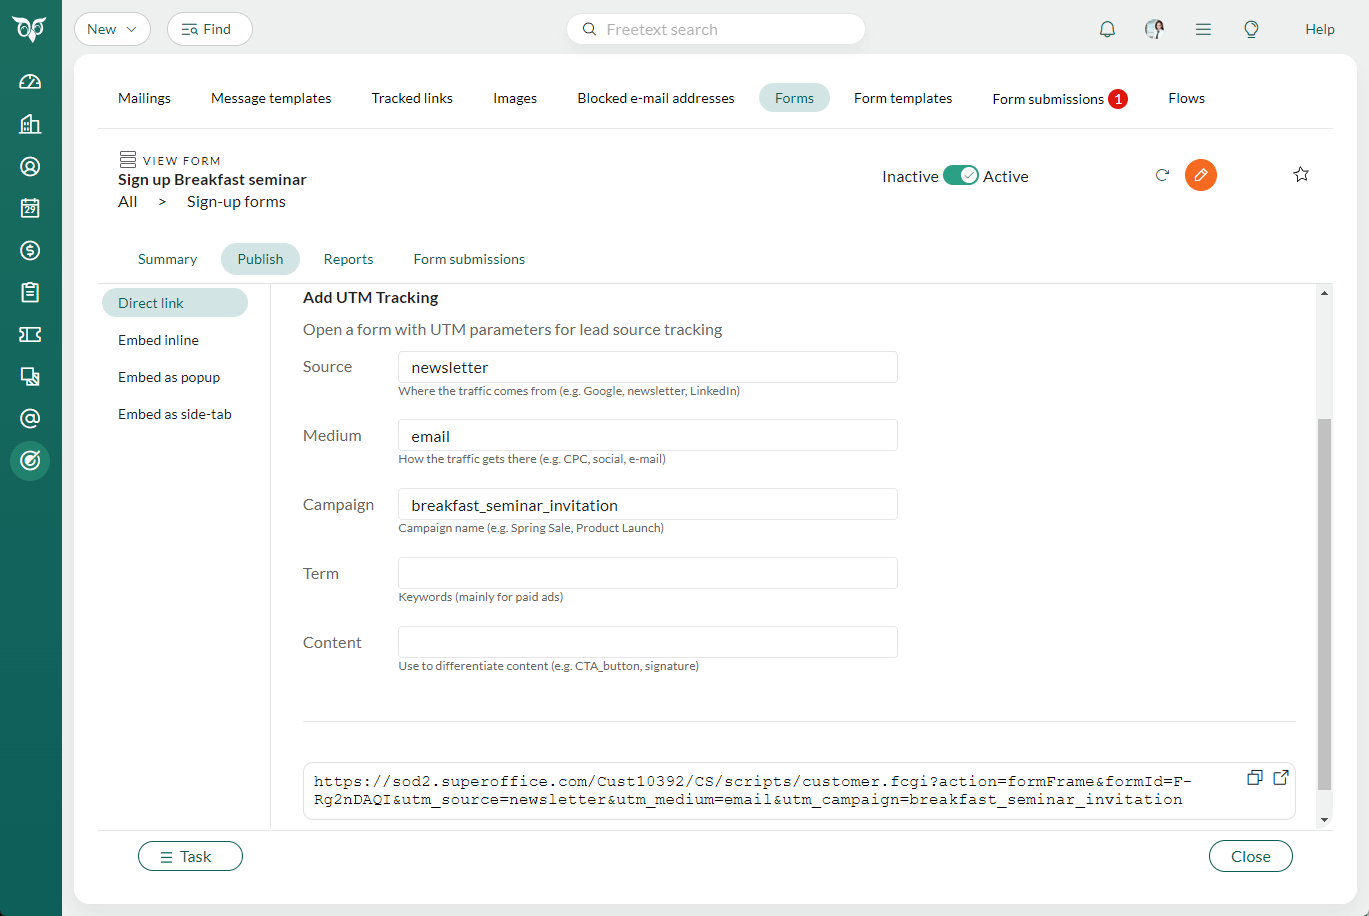The image size is (1369, 916).
Task: Open the New dropdown menu
Action: 112,29
